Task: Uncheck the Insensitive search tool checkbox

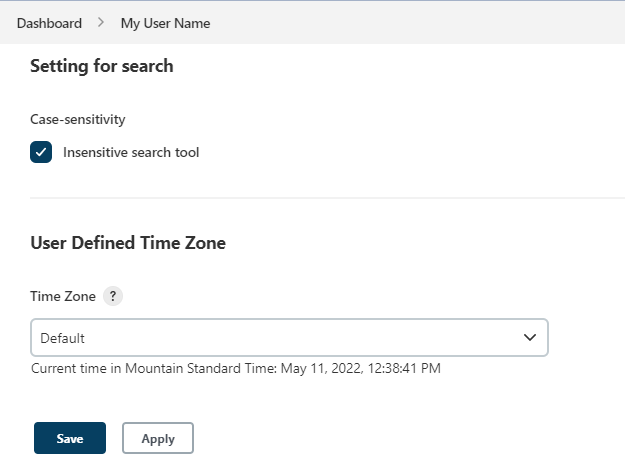Action: tap(41, 152)
